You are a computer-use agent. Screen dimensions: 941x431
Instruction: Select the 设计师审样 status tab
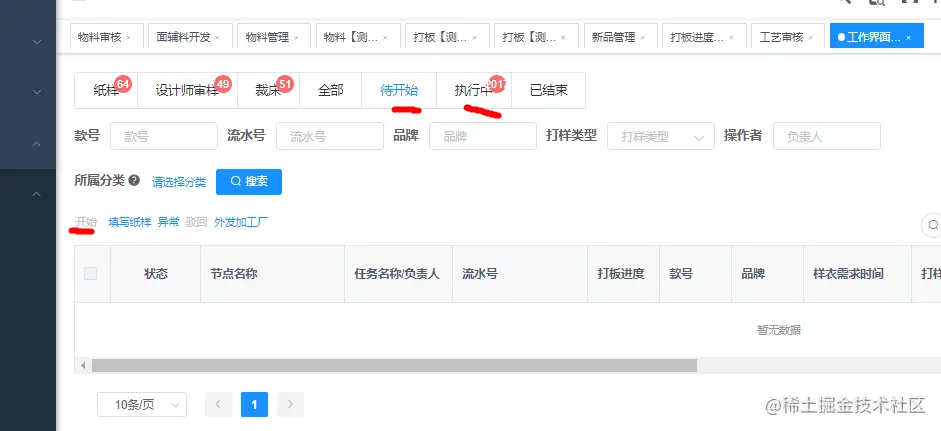tap(187, 91)
